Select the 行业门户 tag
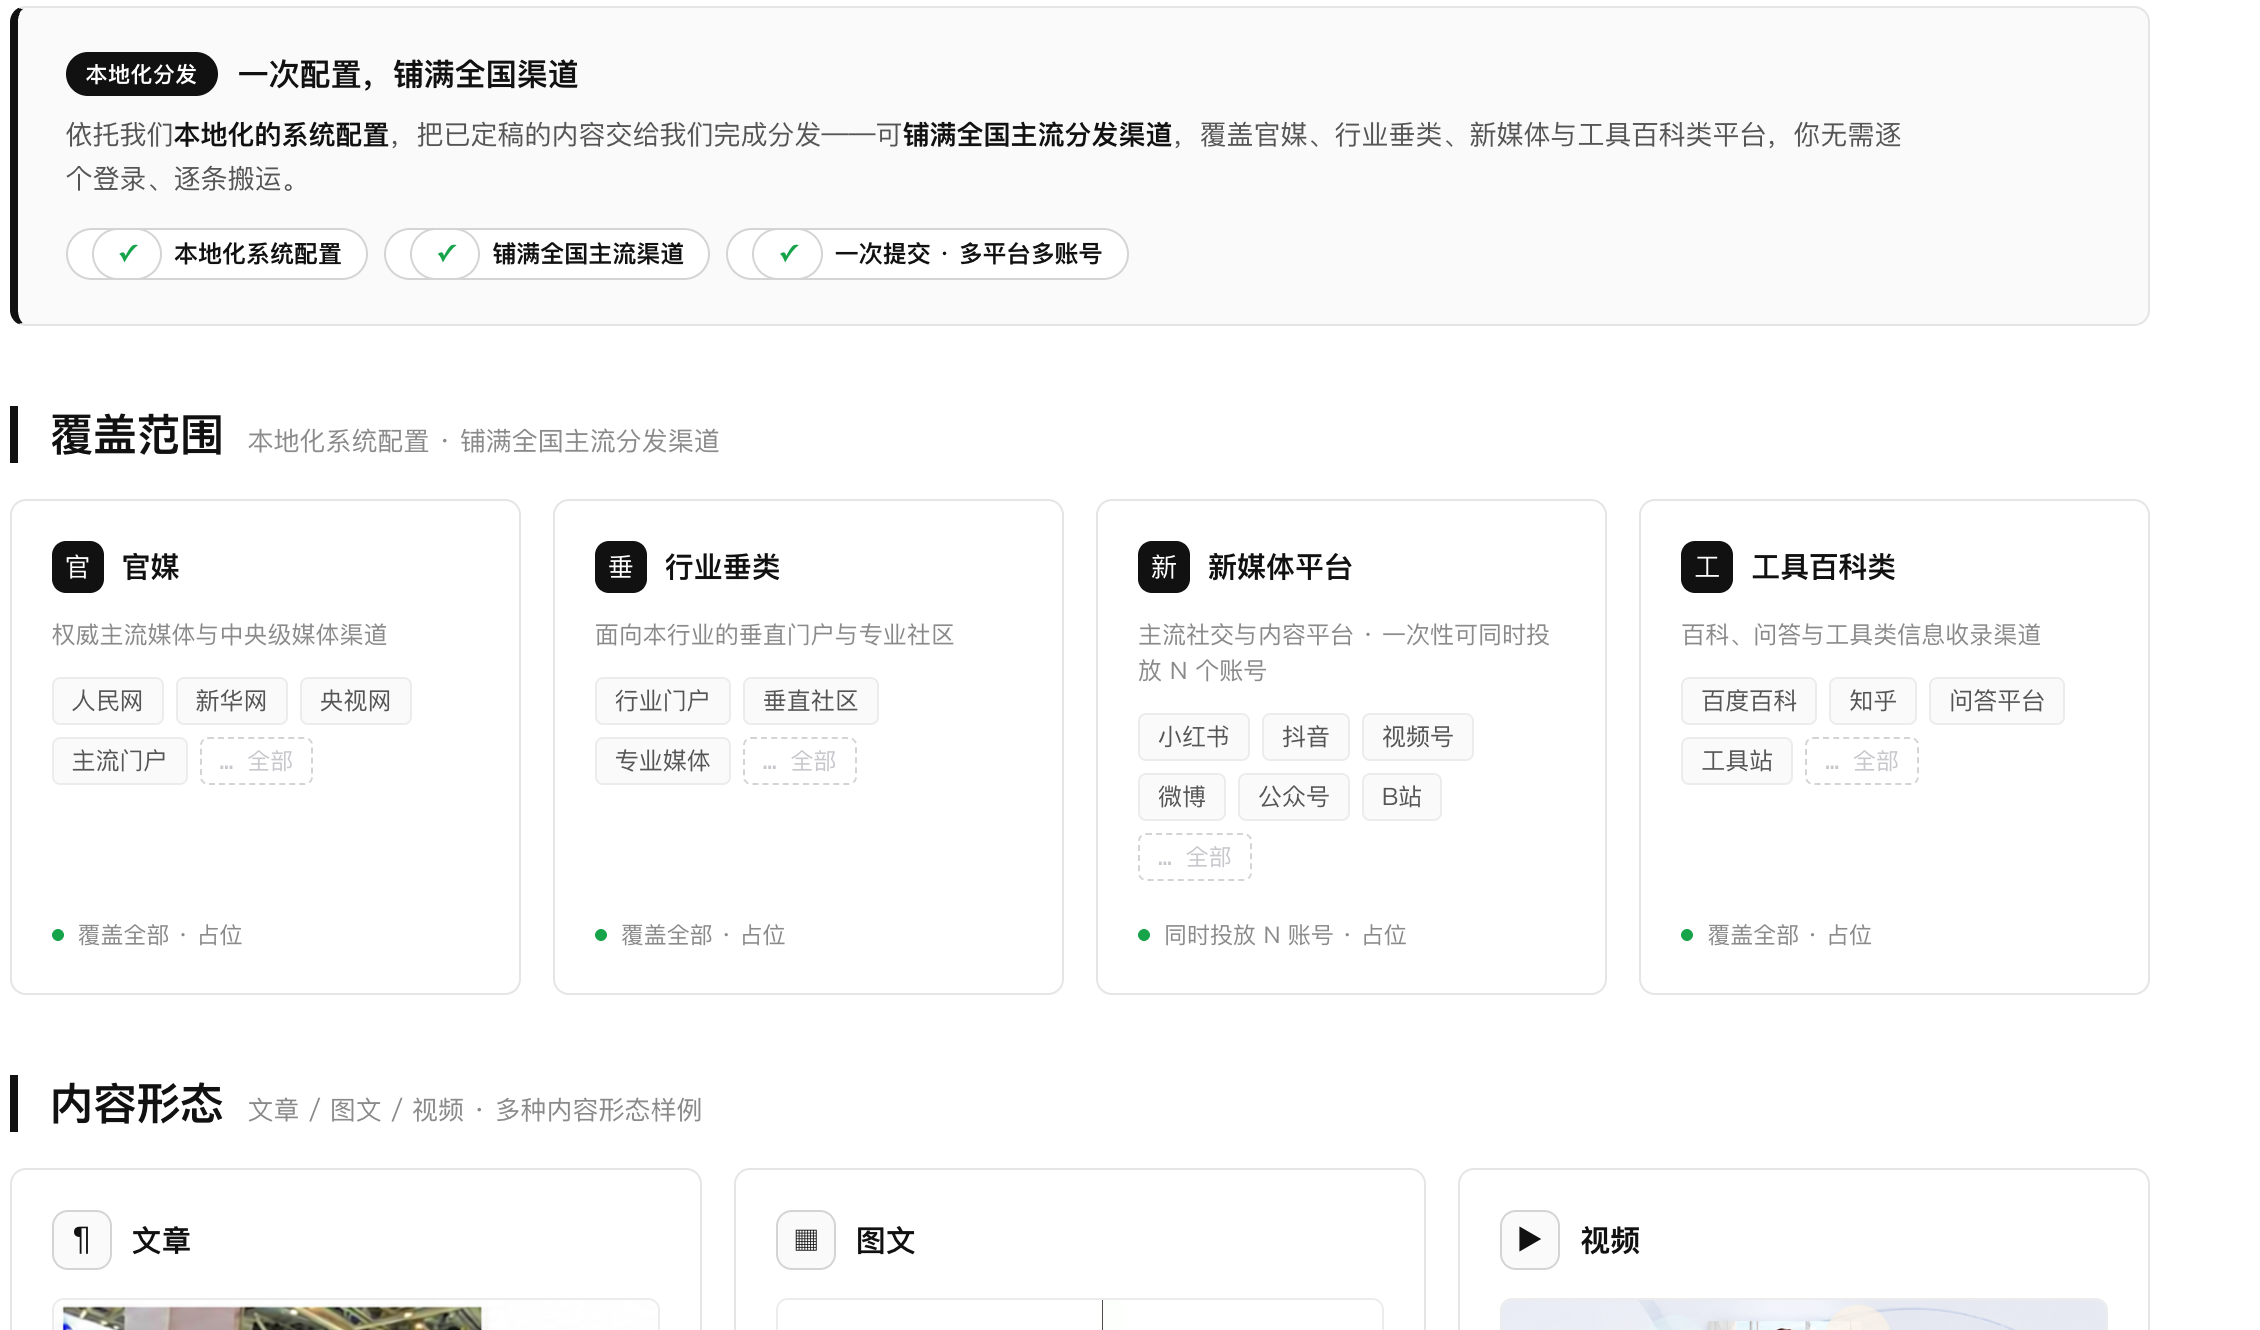Image resolution: width=2260 pixels, height=1330 pixels. (663, 701)
